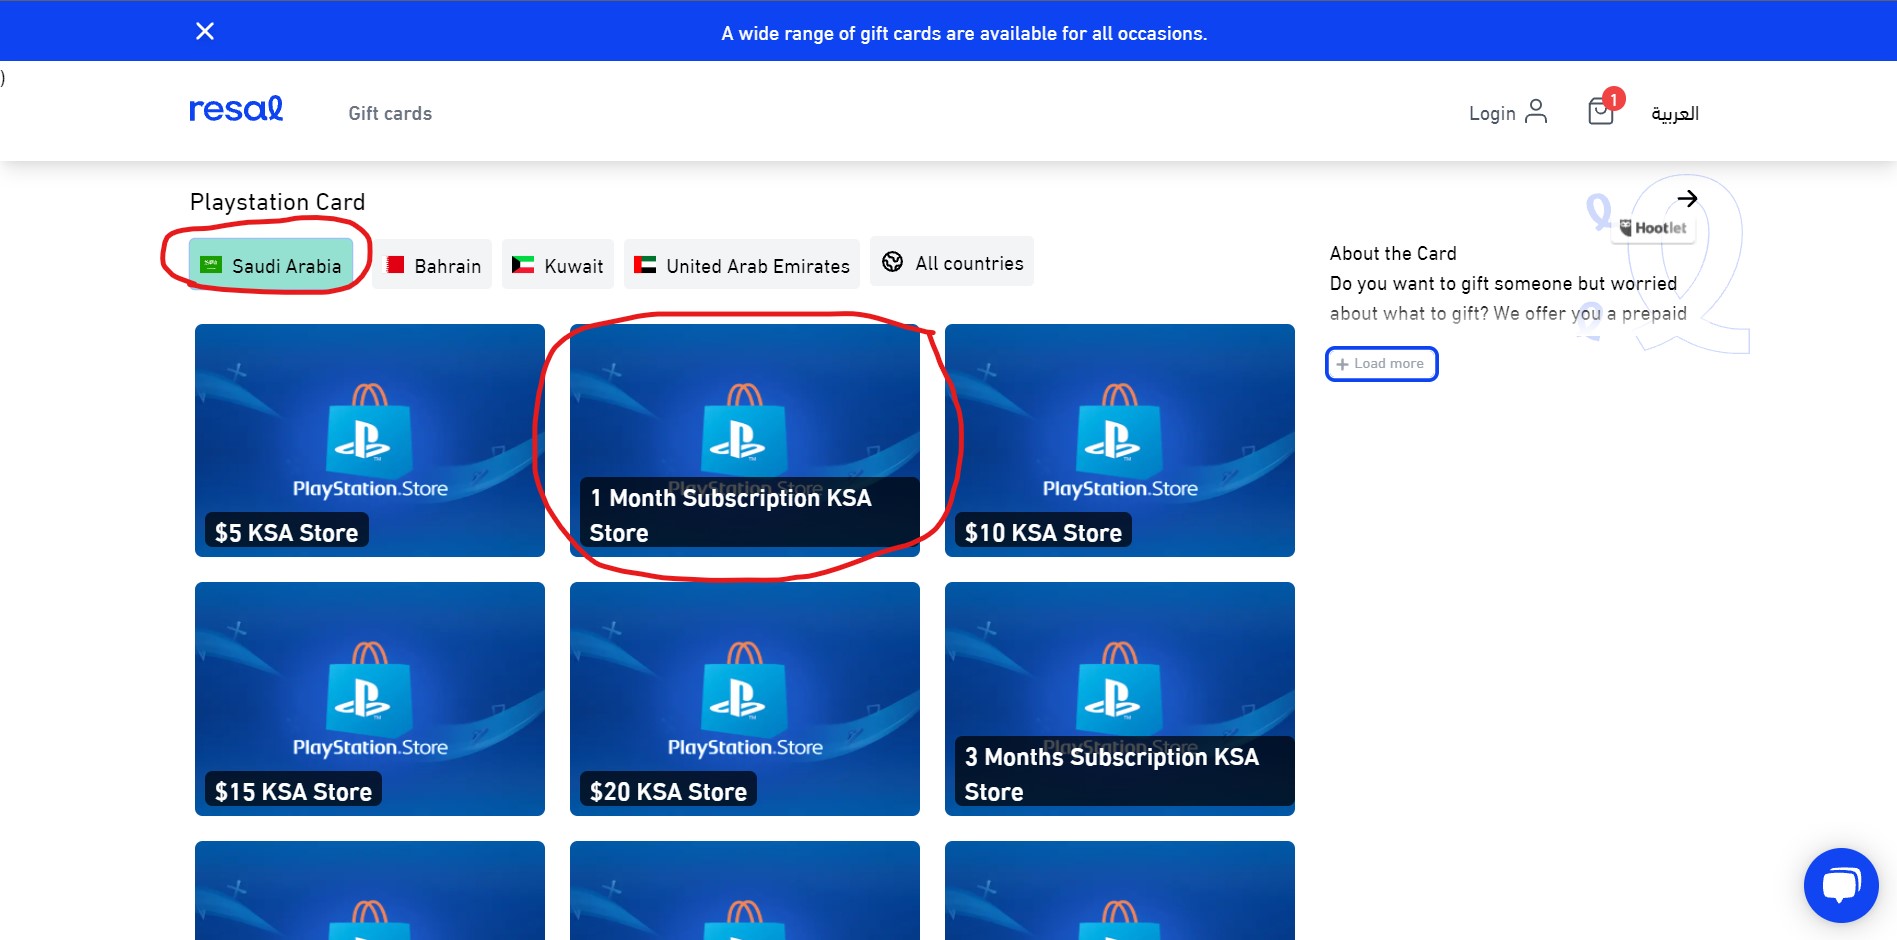Open the $20 KSA Store card
The height and width of the screenshot is (940, 1897).
[x=745, y=699]
